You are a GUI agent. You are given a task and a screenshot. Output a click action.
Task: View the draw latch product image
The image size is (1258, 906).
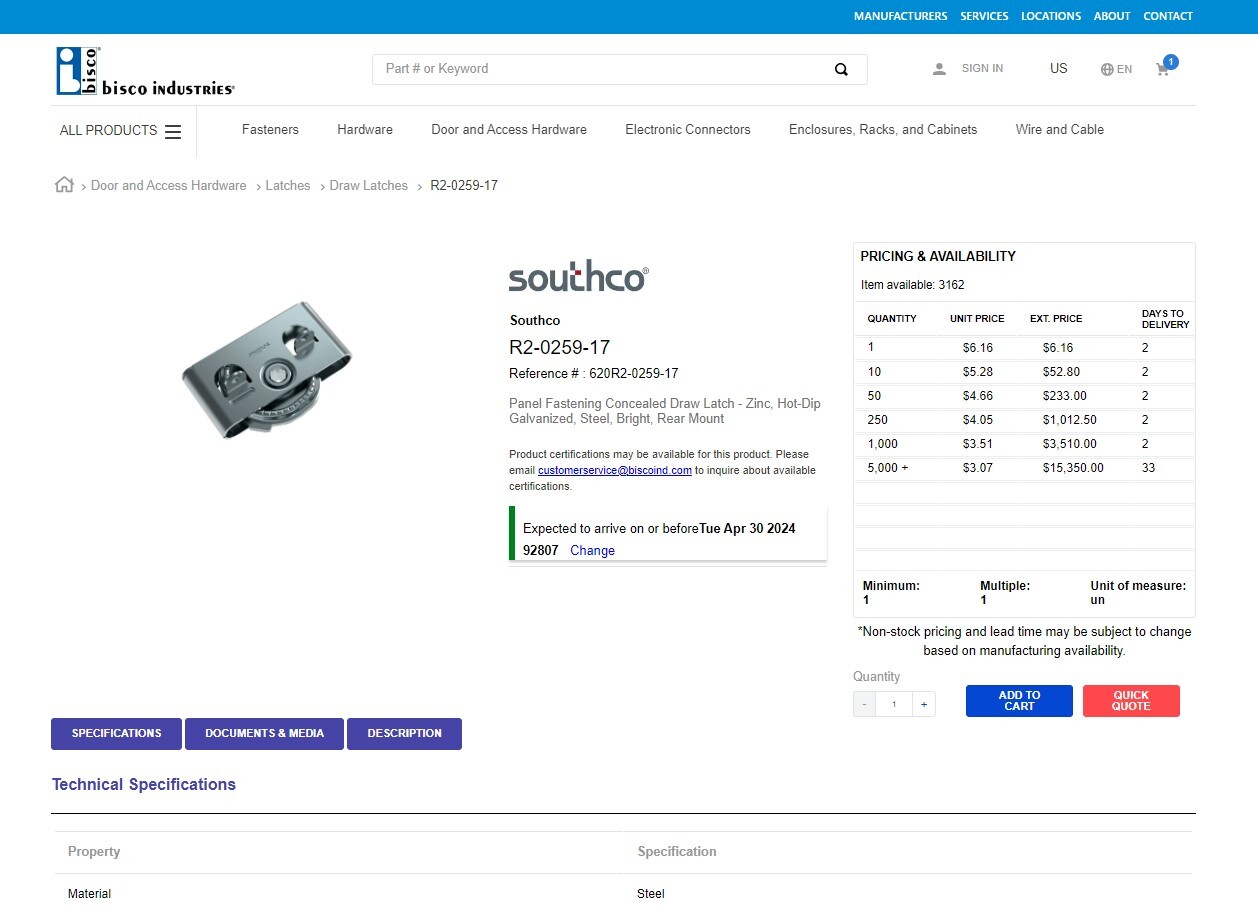coord(267,367)
